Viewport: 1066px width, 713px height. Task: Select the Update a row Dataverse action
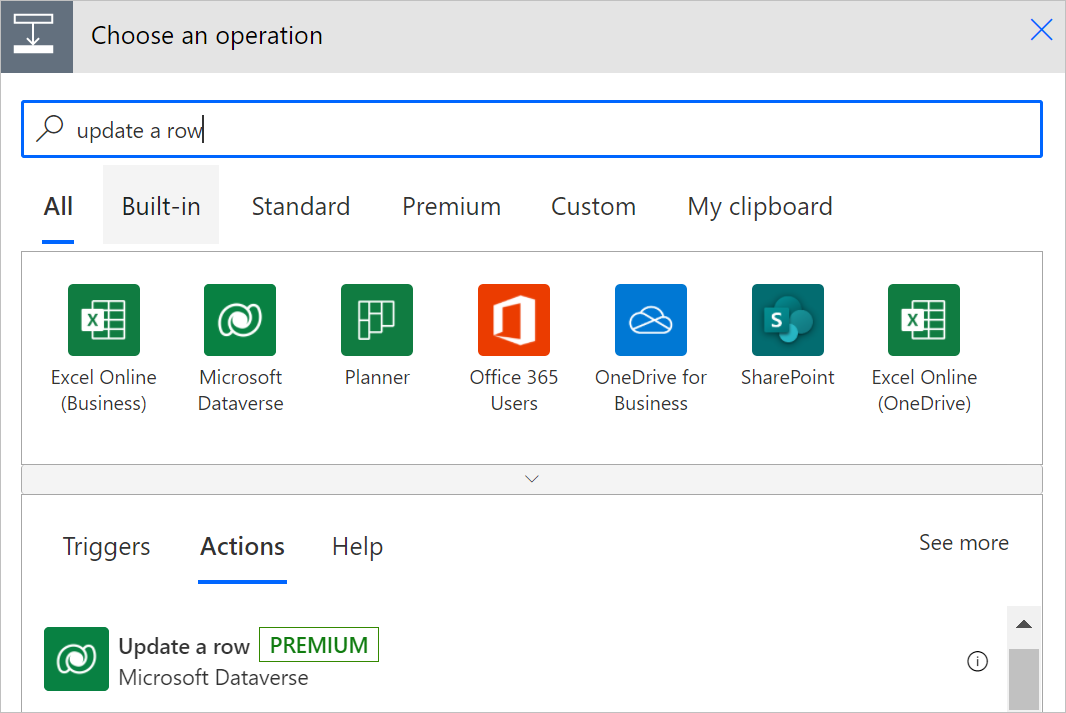click(184, 646)
